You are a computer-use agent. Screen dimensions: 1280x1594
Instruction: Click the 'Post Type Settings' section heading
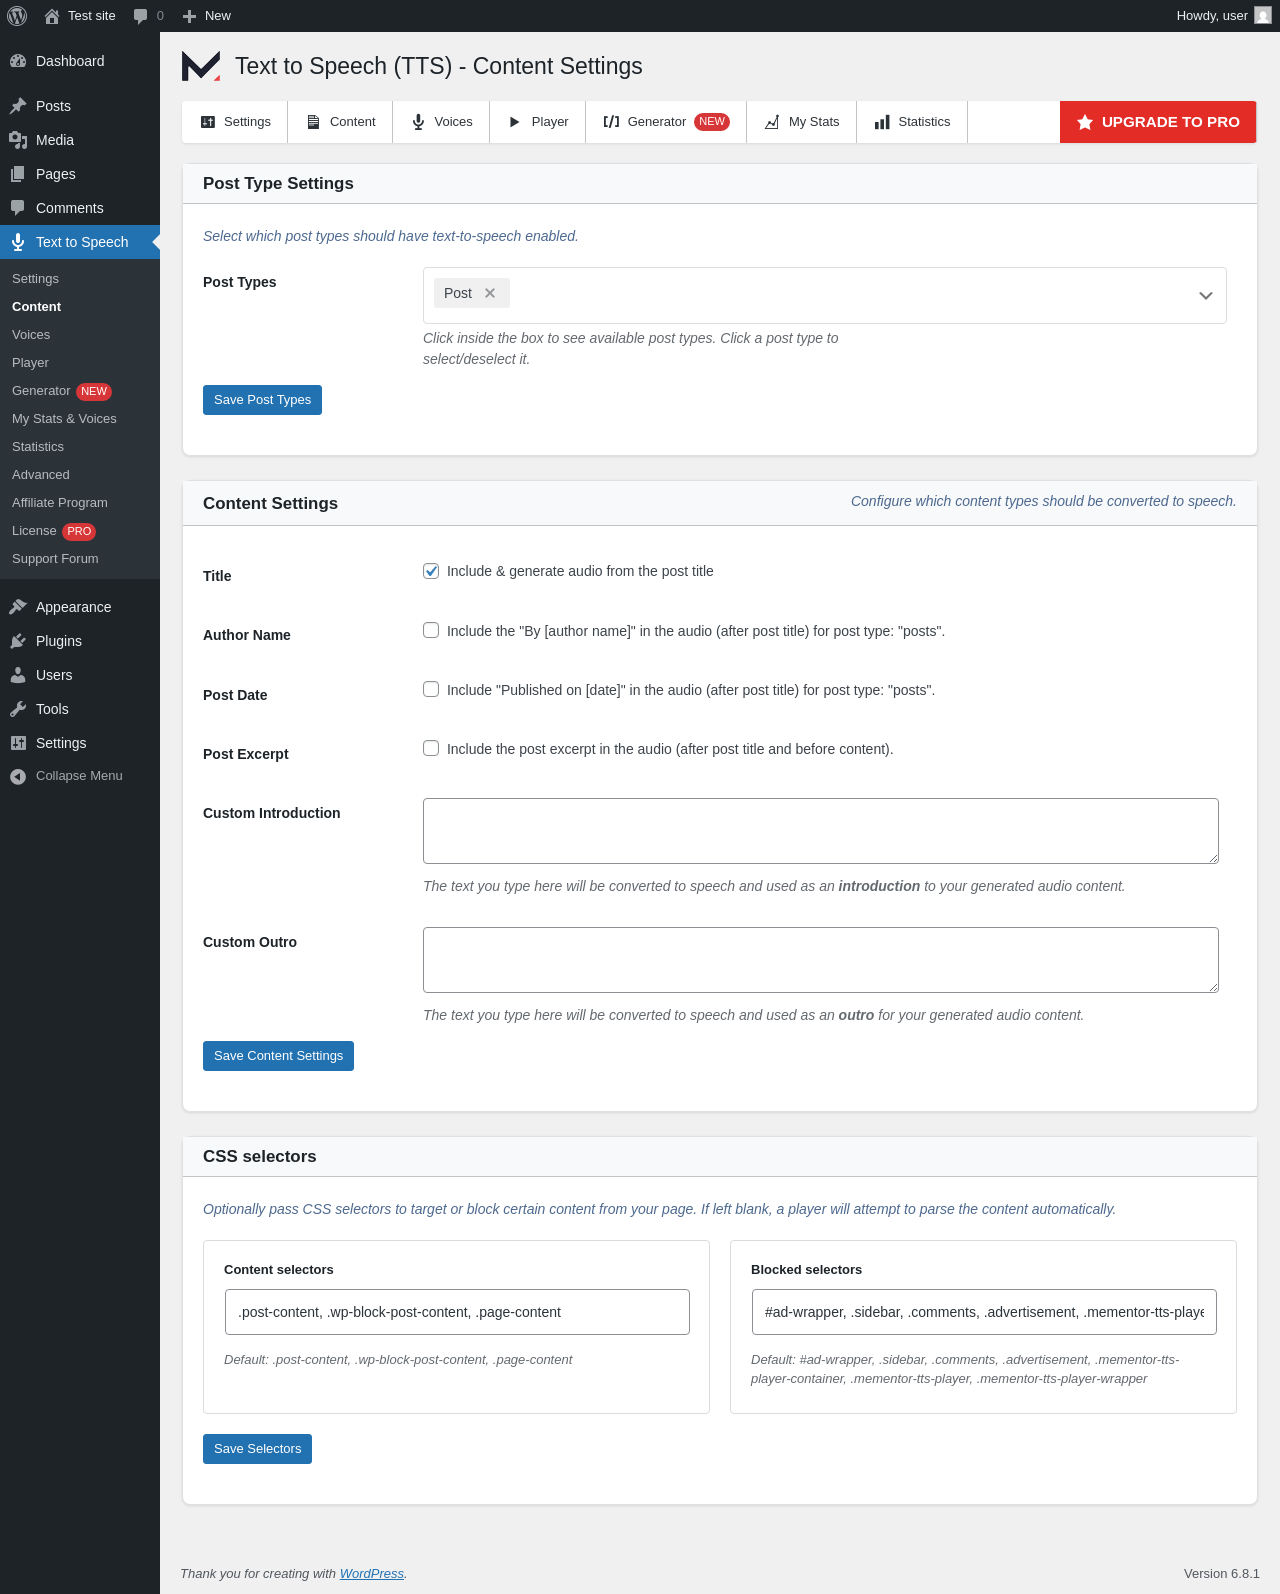coord(278,184)
